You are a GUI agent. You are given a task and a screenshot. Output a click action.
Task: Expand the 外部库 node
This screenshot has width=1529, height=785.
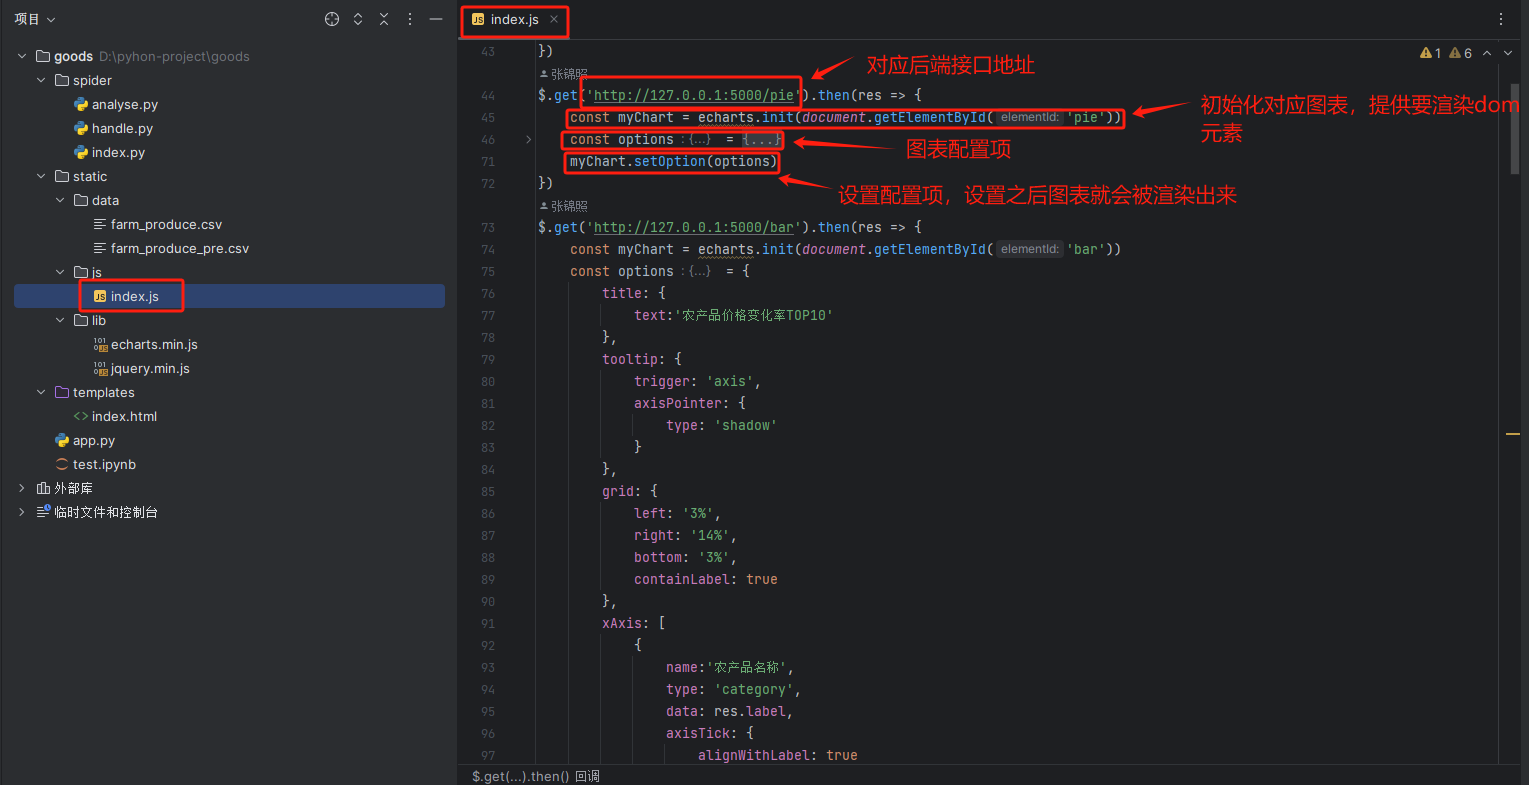pyautogui.click(x=22, y=488)
